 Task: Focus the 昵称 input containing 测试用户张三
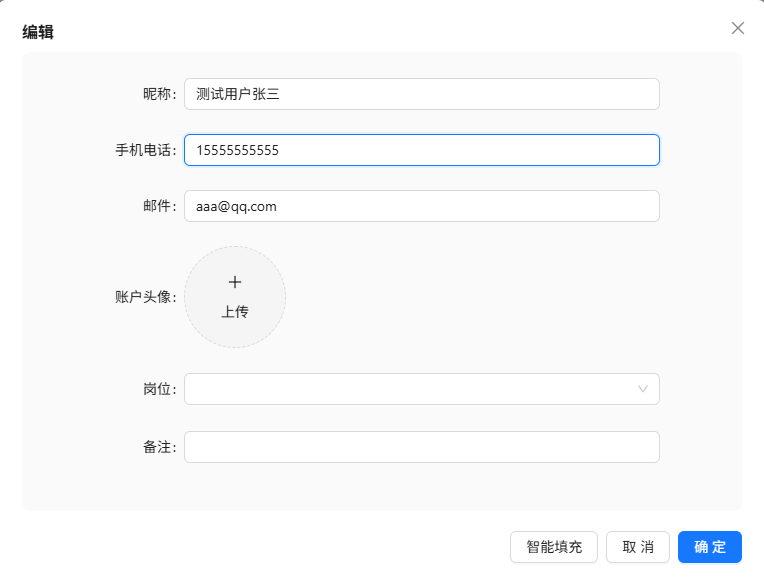tap(421, 94)
